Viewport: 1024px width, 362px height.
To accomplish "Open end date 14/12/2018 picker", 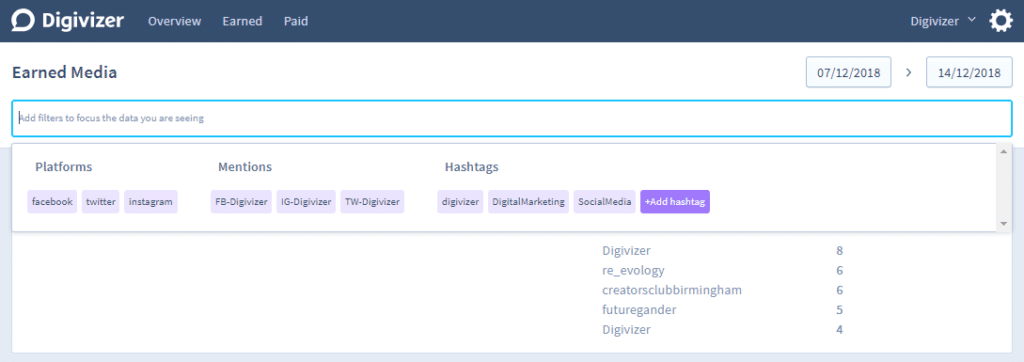I will click(x=969, y=73).
